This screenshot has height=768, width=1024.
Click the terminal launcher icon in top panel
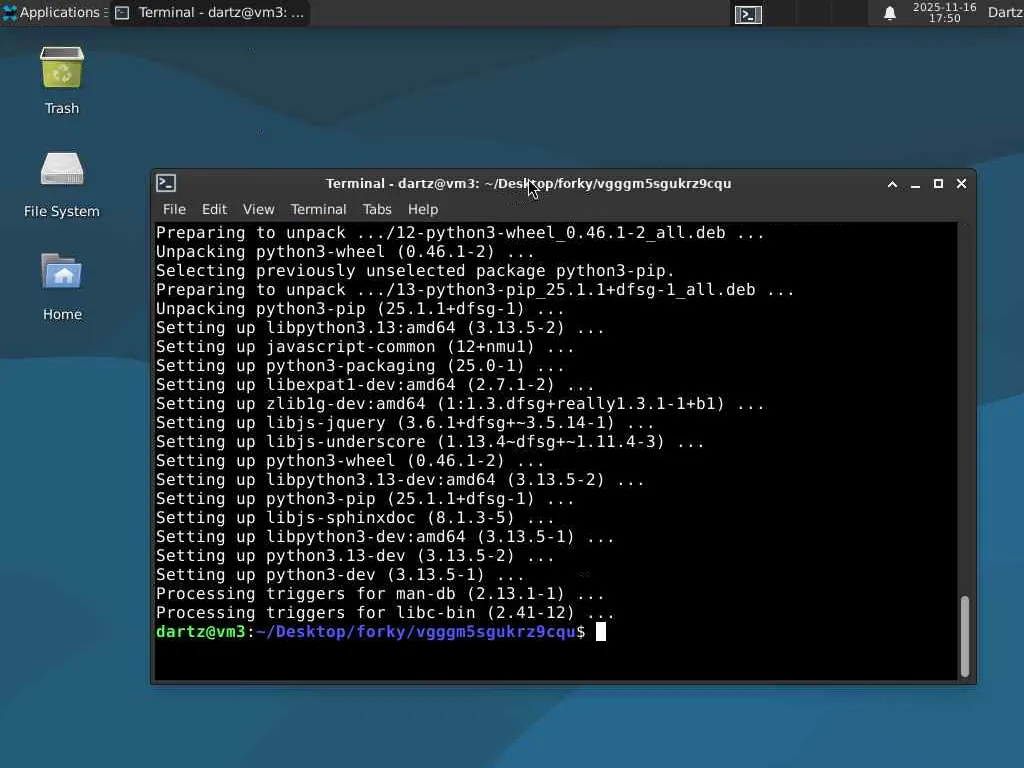pos(748,14)
